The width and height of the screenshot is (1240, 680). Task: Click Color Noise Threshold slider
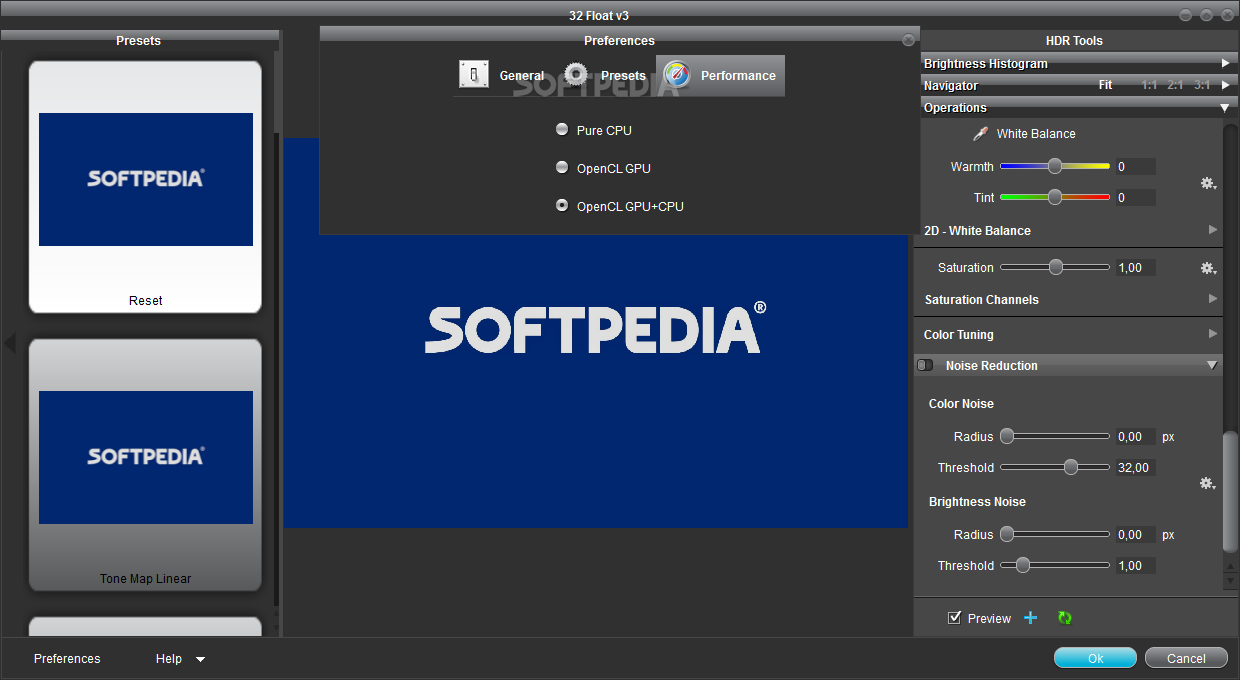point(1055,467)
